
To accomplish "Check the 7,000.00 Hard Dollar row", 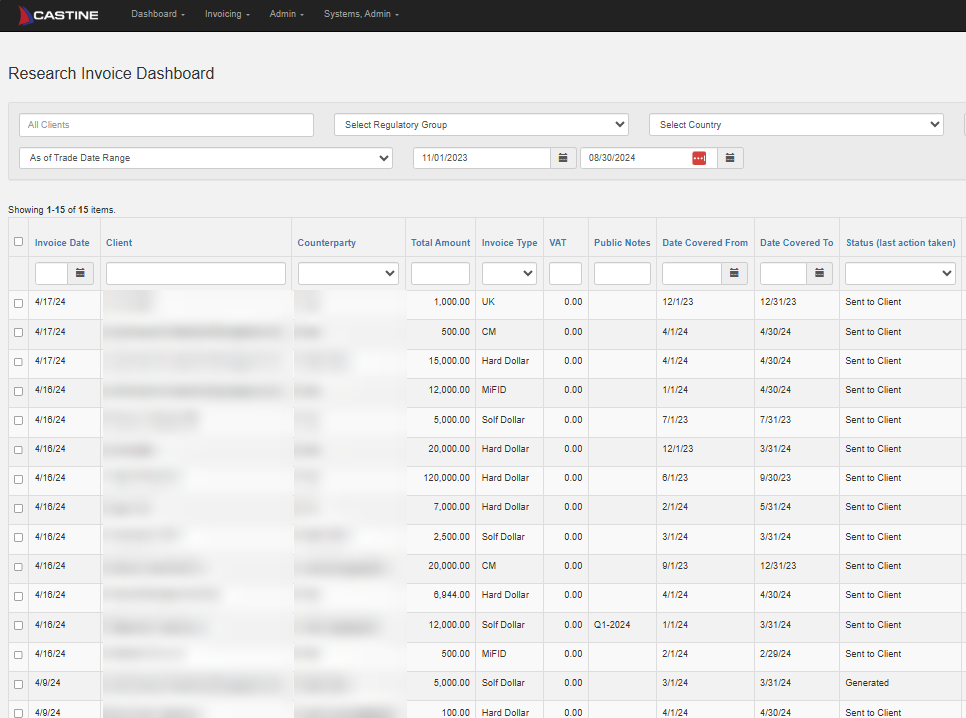I will click(18, 508).
